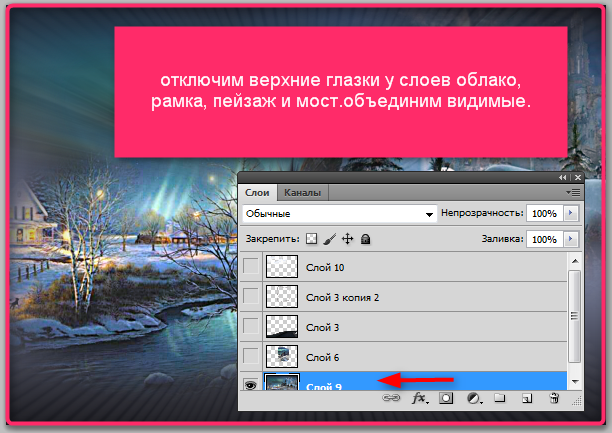Add a layer mask
612x433 pixels.
[x=446, y=398]
